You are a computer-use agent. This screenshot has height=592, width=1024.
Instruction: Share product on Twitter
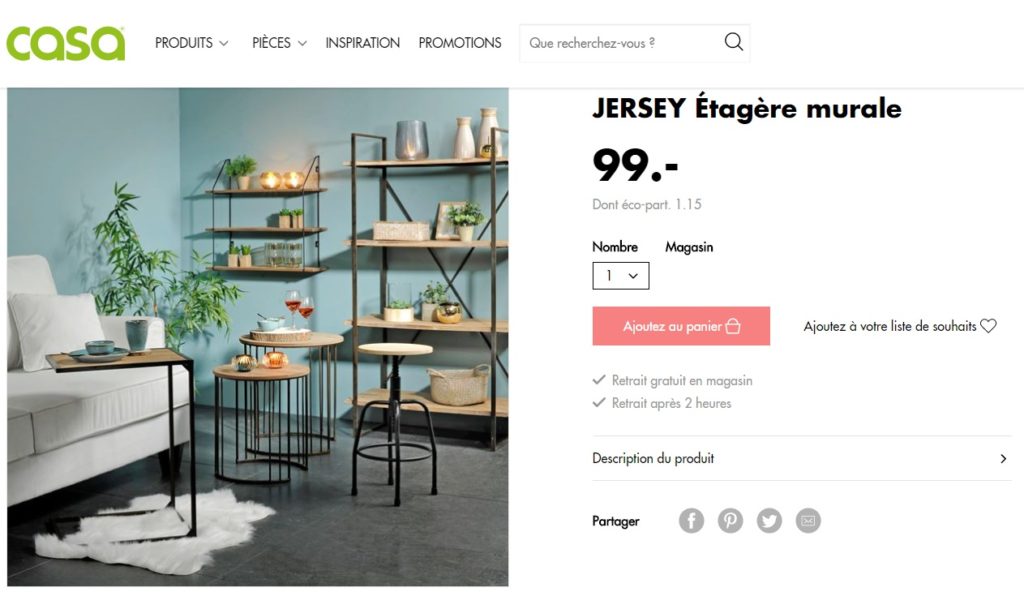pos(769,521)
